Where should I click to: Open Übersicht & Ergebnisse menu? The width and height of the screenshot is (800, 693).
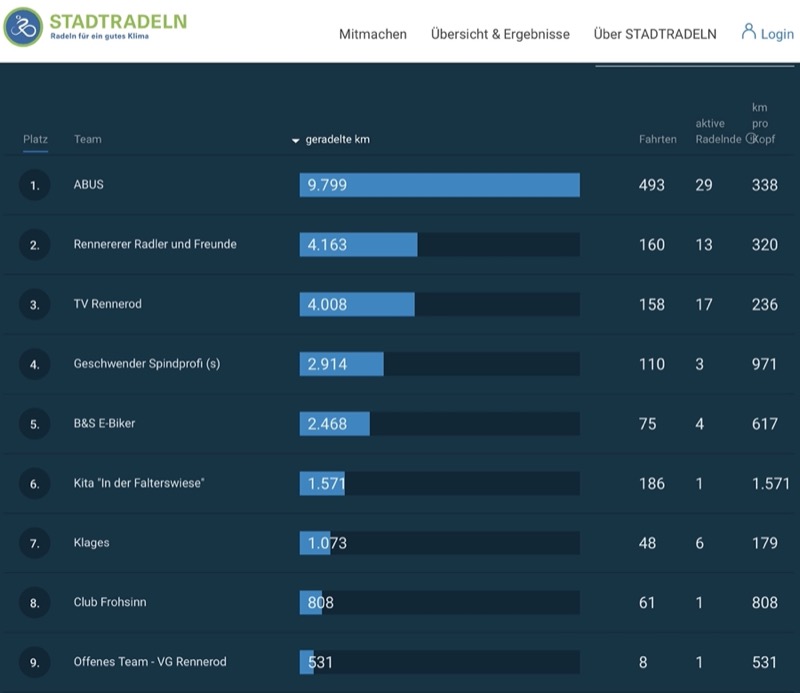pyautogui.click(x=500, y=34)
